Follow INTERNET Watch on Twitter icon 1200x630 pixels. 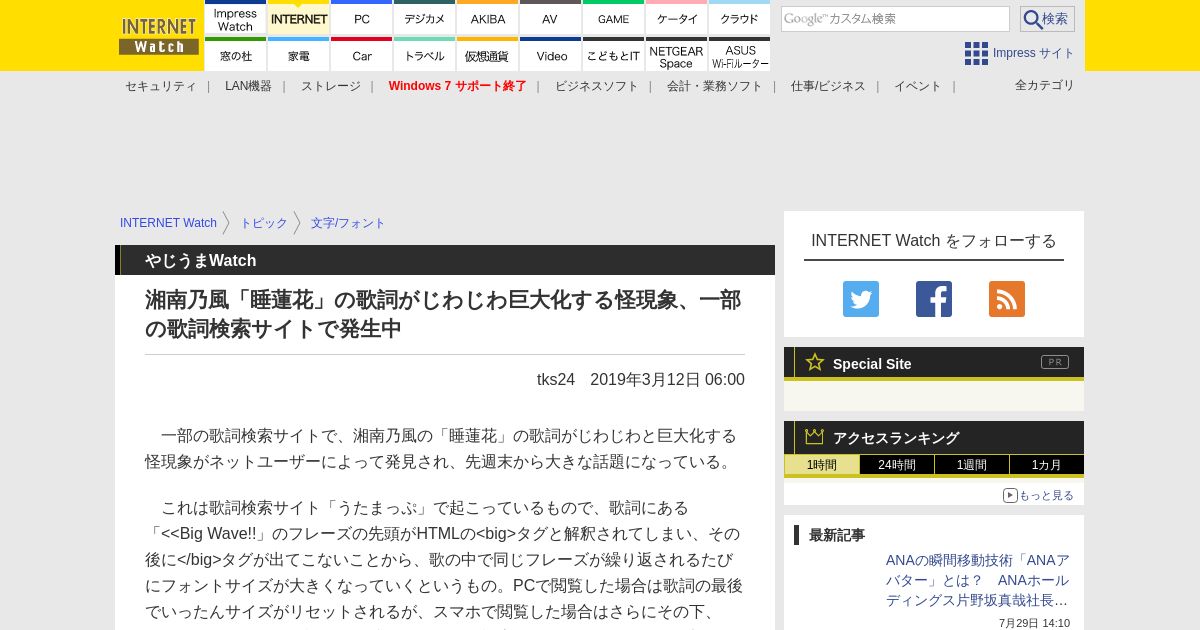[x=861, y=299]
